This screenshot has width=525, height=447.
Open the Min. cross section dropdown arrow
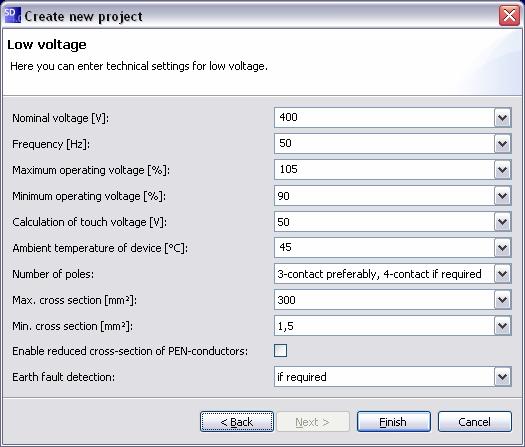pyautogui.click(x=503, y=326)
